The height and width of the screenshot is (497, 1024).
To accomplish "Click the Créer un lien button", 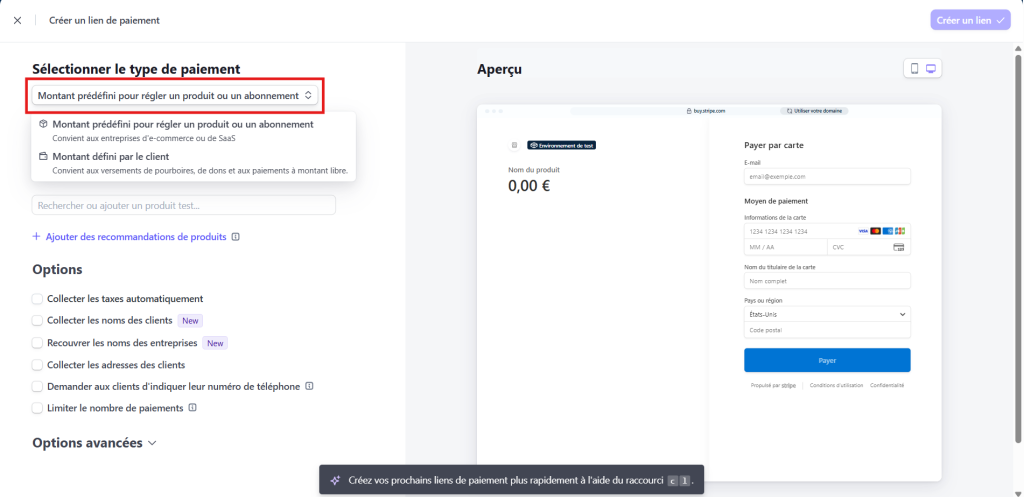I will point(971,20).
